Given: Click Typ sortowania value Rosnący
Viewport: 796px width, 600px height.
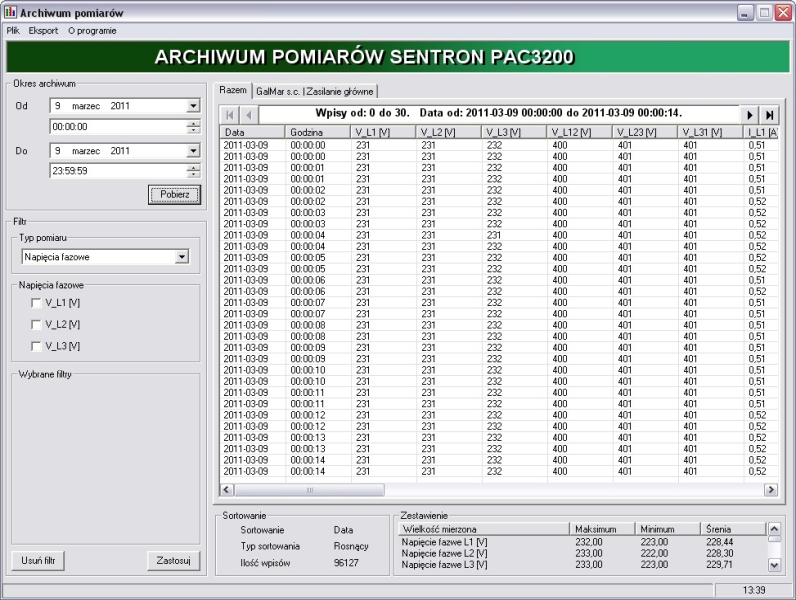Looking at the screenshot, I should tap(351, 546).
